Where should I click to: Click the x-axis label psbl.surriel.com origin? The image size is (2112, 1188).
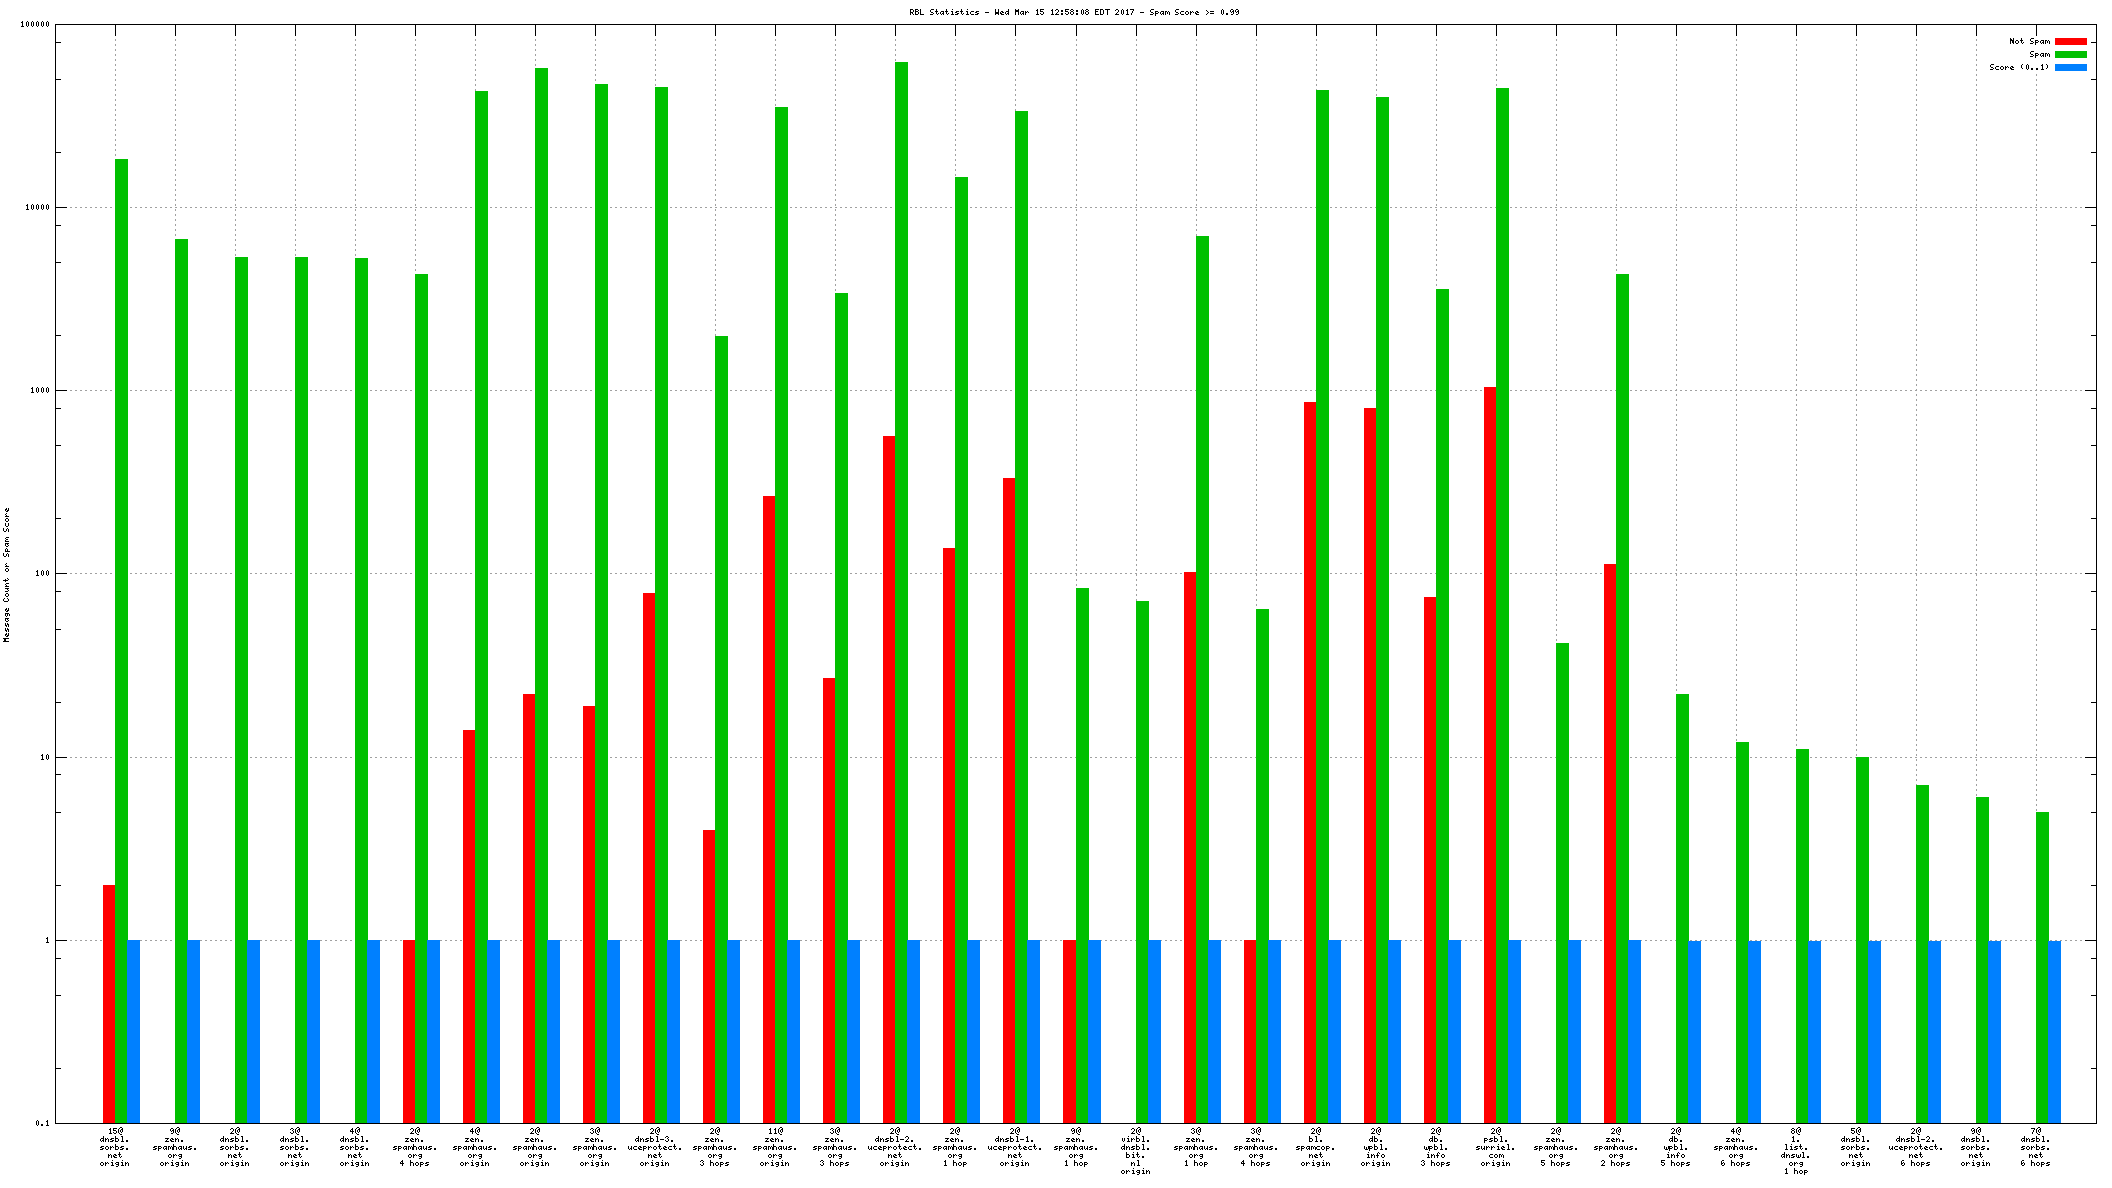pos(1496,1147)
